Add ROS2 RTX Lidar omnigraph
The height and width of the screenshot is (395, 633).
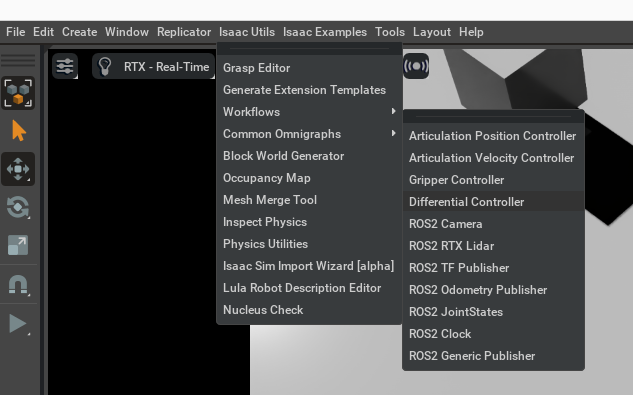[493, 246]
